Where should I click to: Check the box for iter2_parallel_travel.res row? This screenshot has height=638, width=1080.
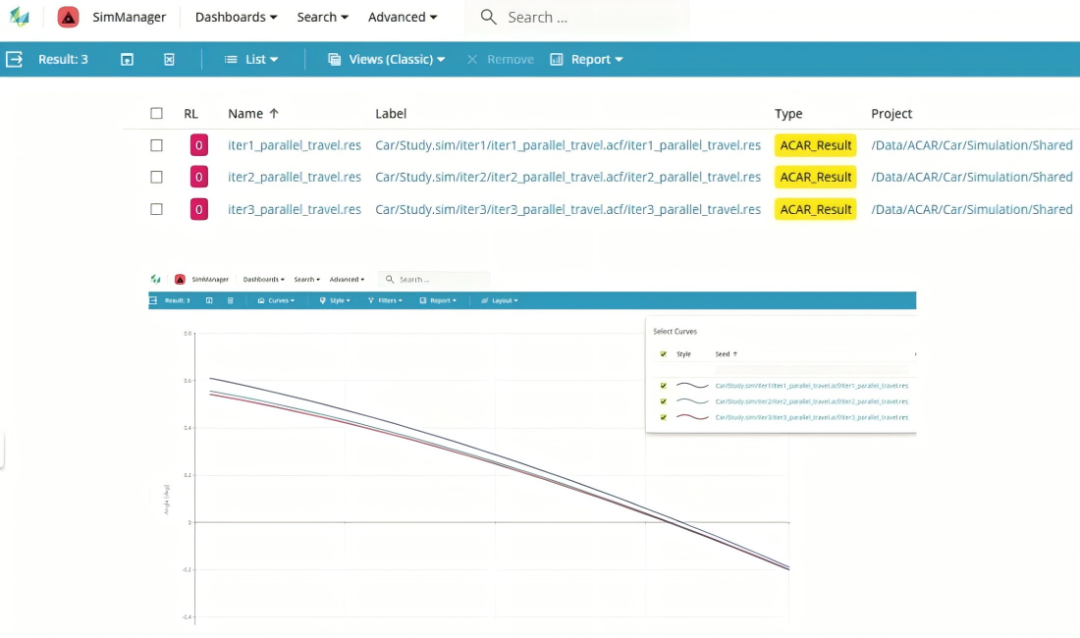[x=156, y=177]
